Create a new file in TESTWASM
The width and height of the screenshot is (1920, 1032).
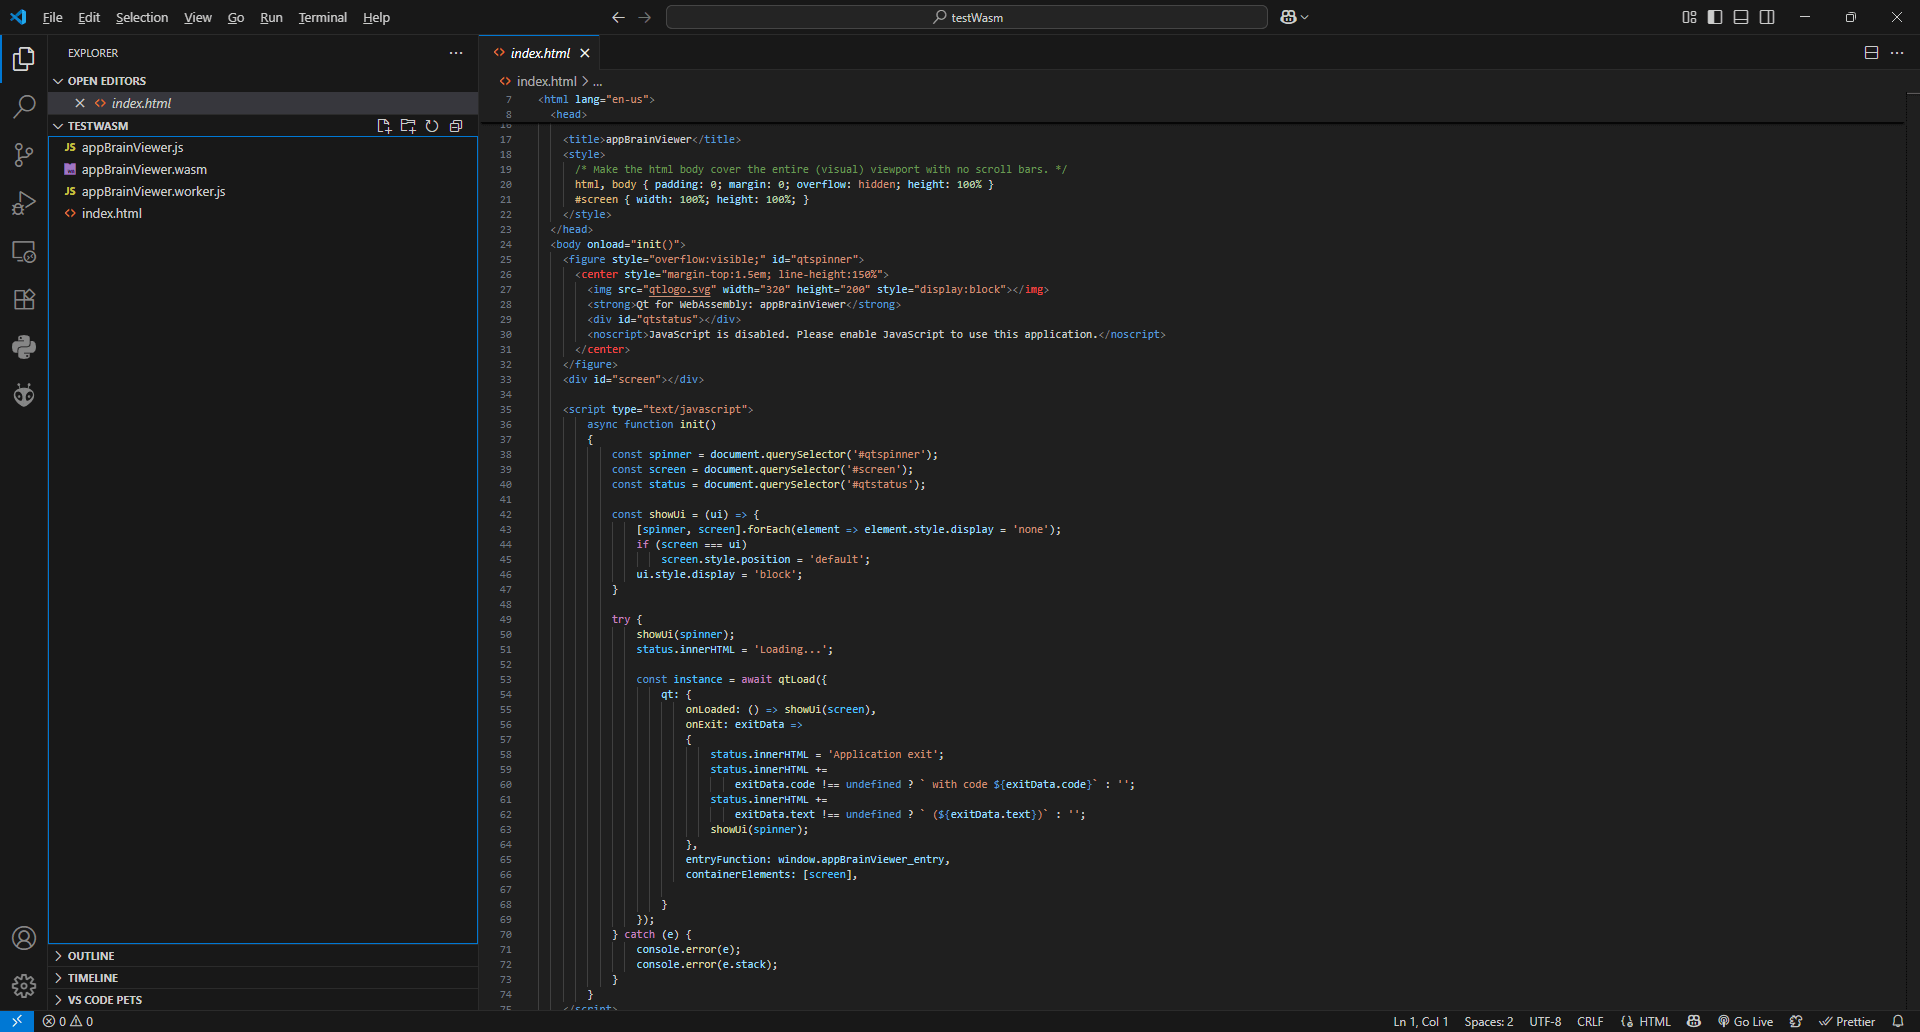point(384,126)
